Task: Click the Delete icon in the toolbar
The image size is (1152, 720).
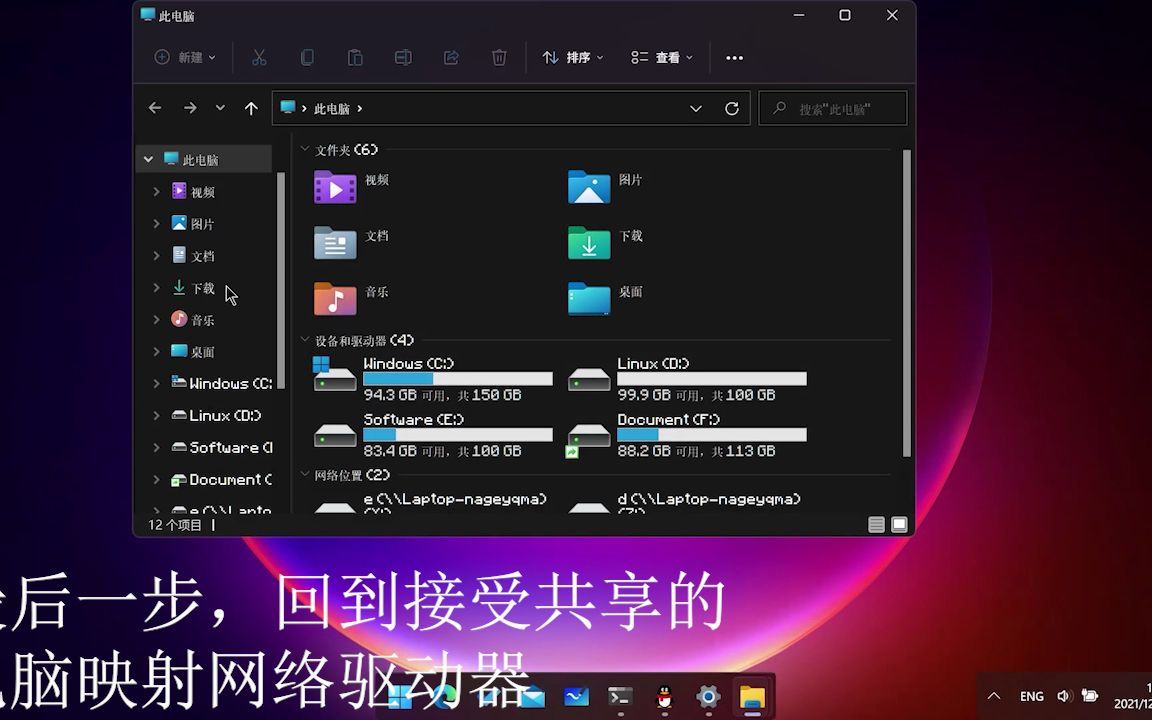Action: coord(499,57)
